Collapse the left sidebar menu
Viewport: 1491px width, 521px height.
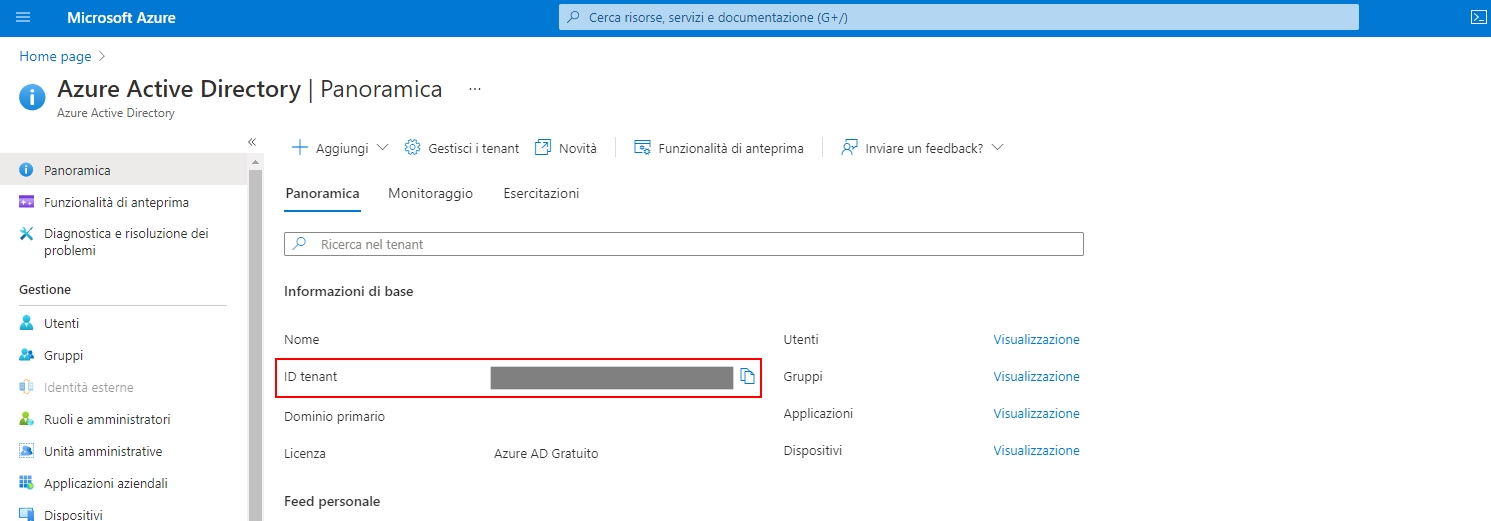(252, 142)
